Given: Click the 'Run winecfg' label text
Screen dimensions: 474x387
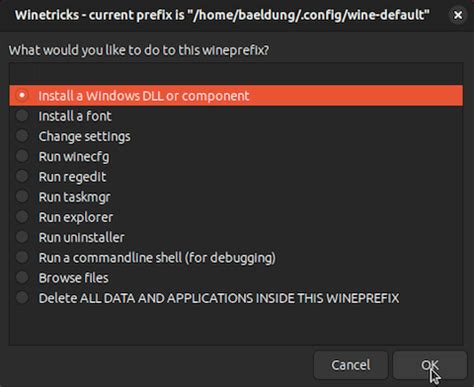Looking at the screenshot, I should coord(74,157).
